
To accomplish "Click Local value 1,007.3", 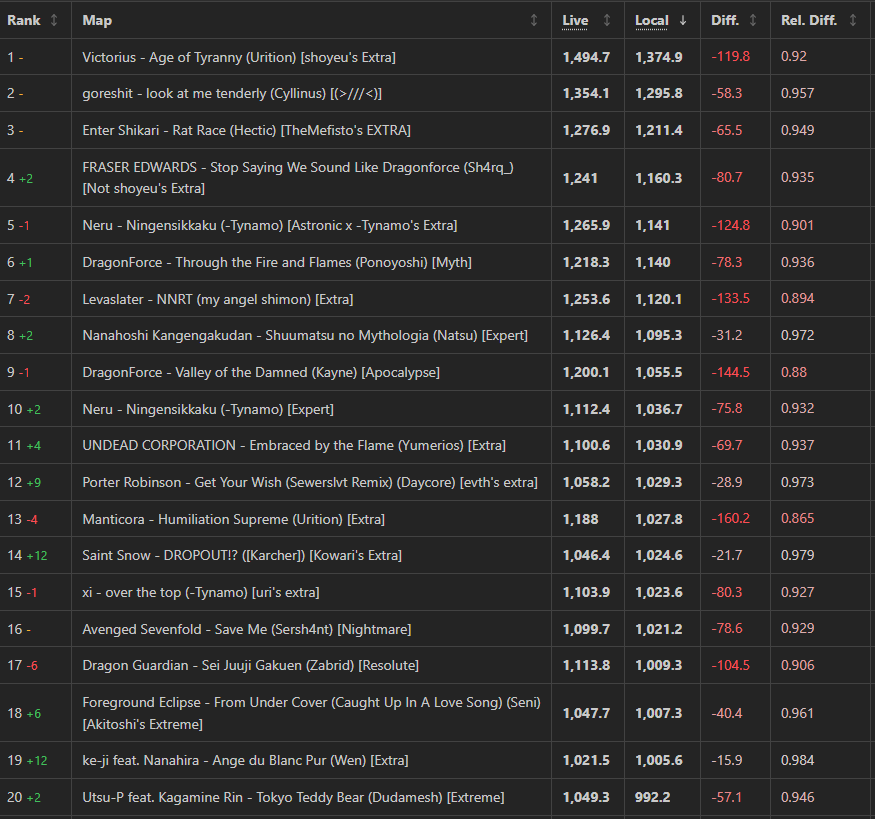I will click(658, 713).
